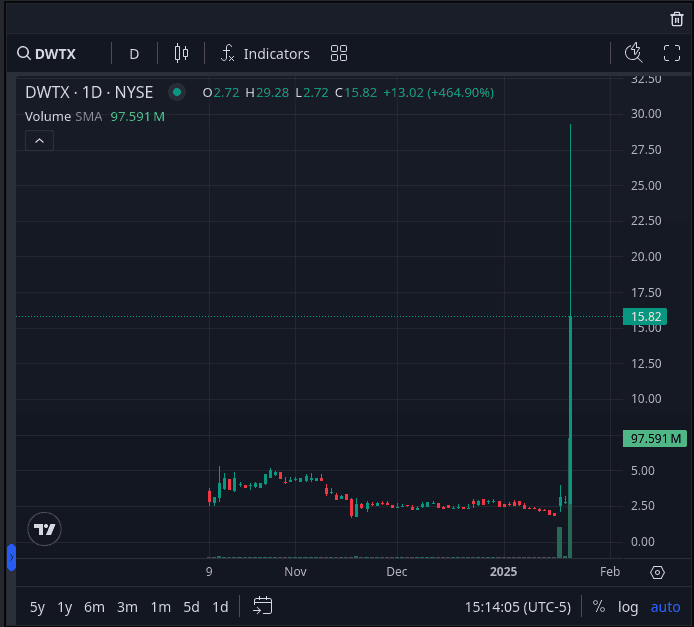Collapse the indicator legend chevron

coord(39,141)
